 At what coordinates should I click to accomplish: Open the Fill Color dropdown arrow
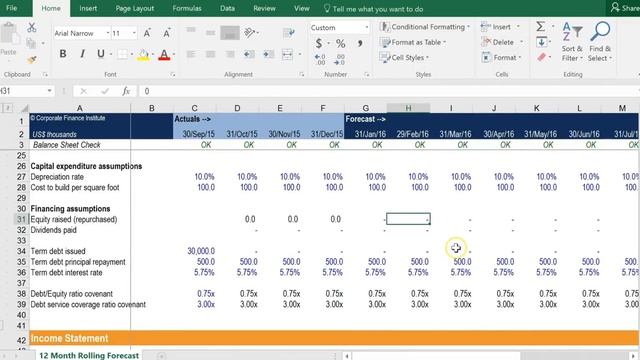(x=153, y=54)
